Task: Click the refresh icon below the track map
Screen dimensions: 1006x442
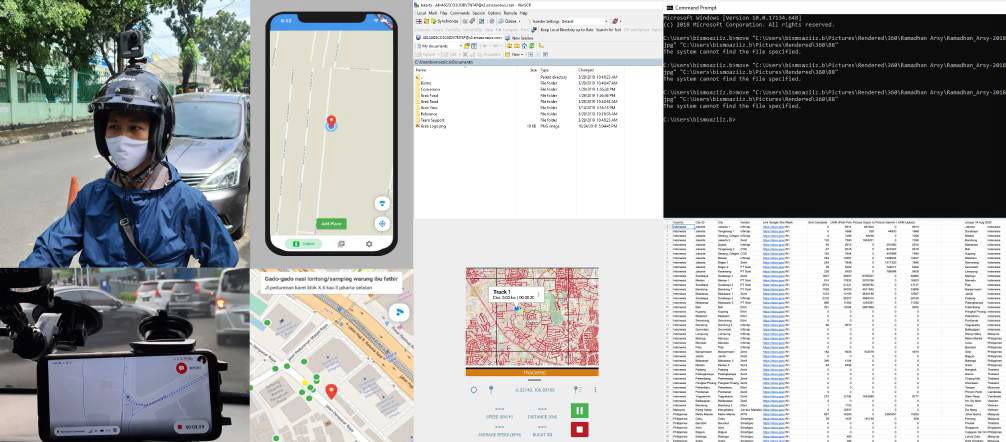Action: [x=474, y=389]
